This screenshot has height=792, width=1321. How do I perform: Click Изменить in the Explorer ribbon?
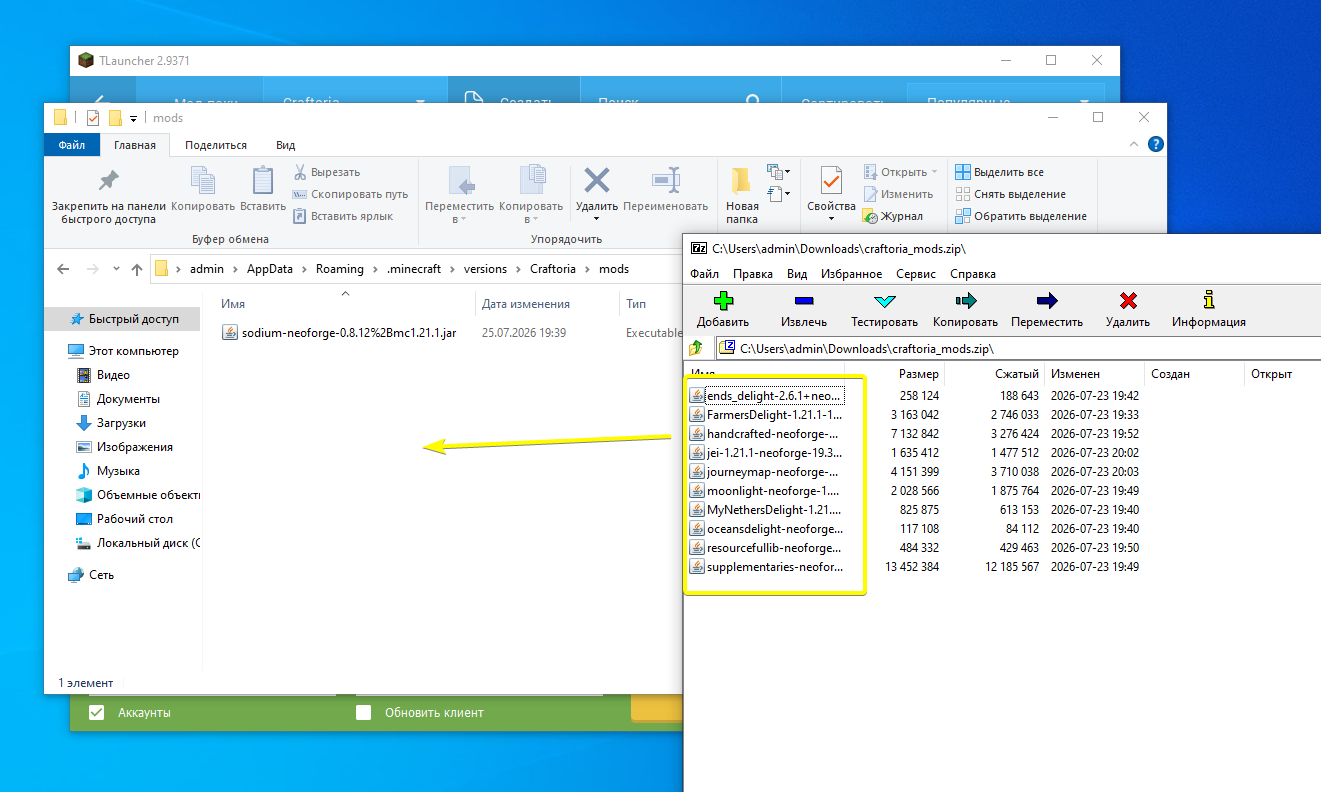click(898, 194)
